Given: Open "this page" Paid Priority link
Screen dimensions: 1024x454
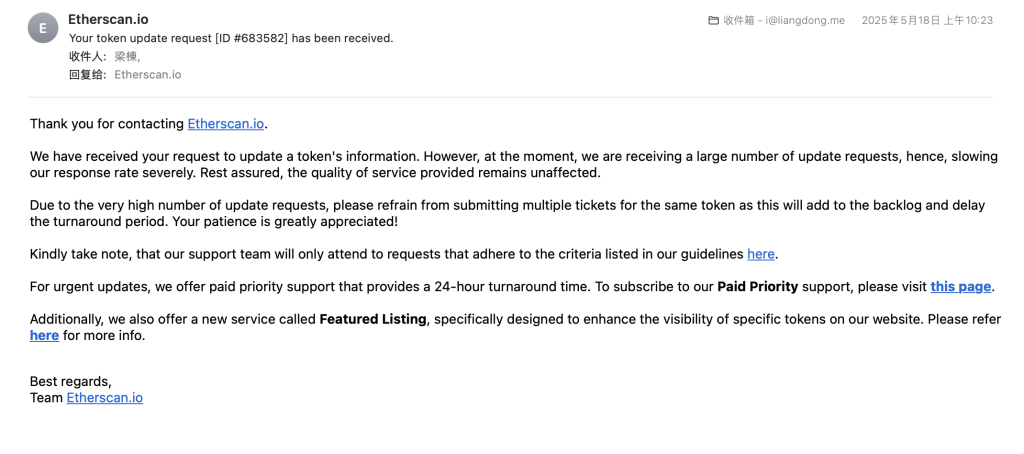Looking at the screenshot, I should tap(961, 286).
